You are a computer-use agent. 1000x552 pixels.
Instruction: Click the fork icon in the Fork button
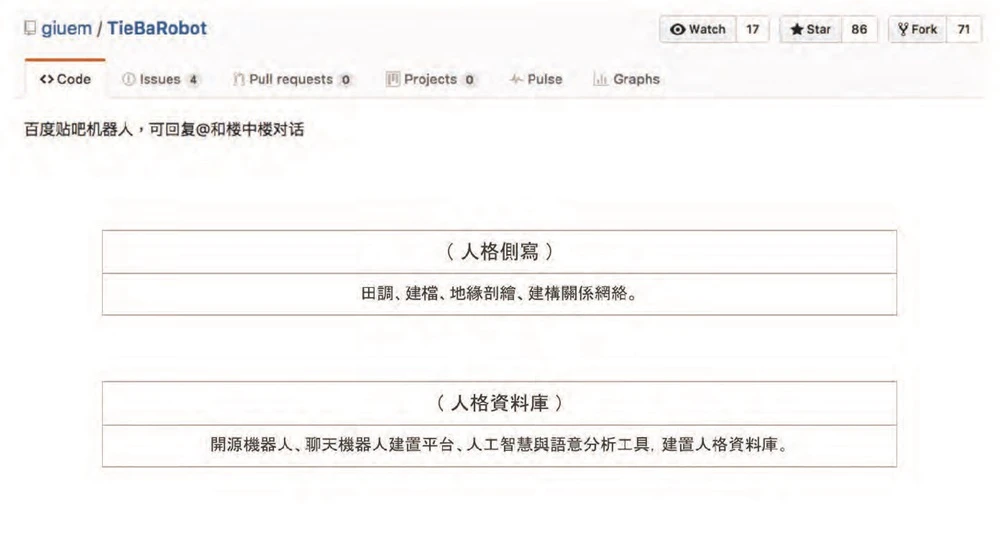pos(901,30)
